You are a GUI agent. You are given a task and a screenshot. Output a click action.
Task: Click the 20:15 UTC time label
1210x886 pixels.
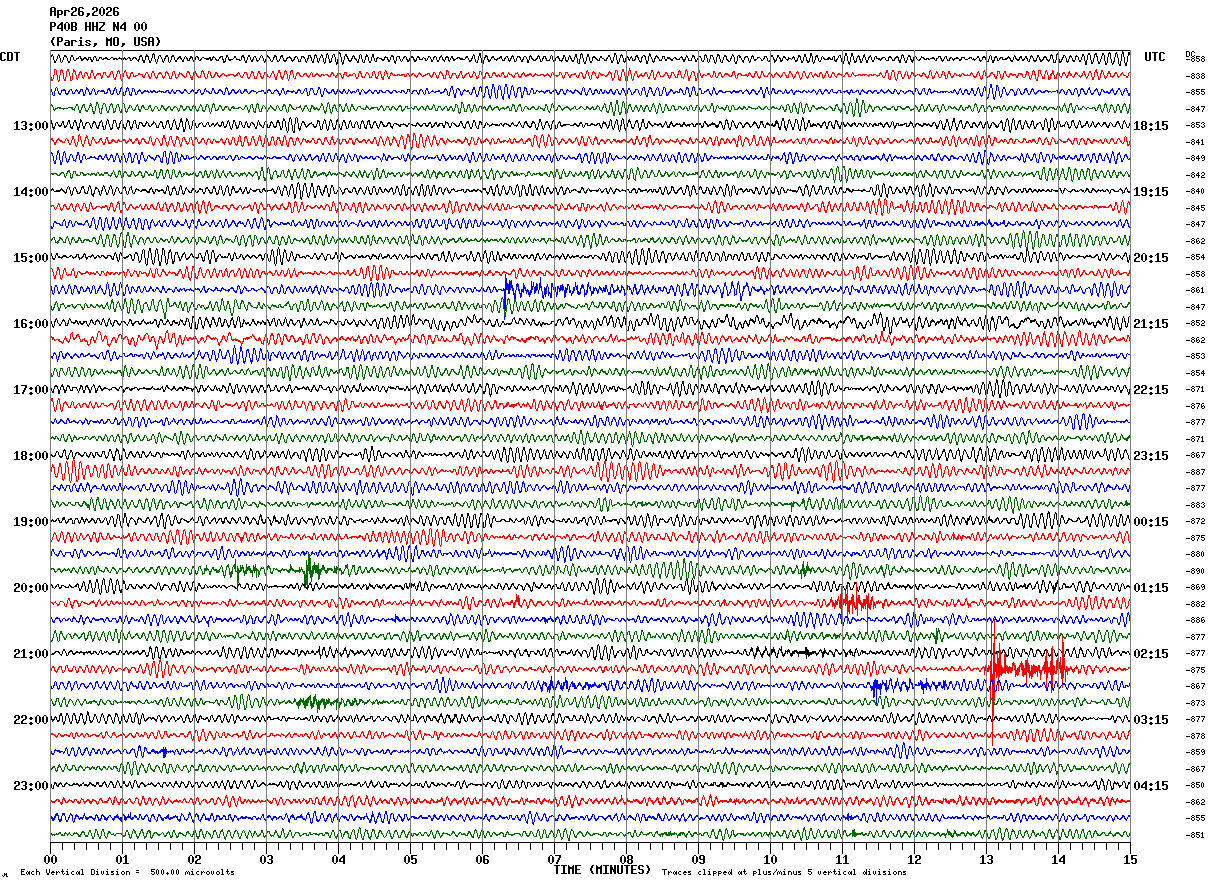pos(1151,258)
